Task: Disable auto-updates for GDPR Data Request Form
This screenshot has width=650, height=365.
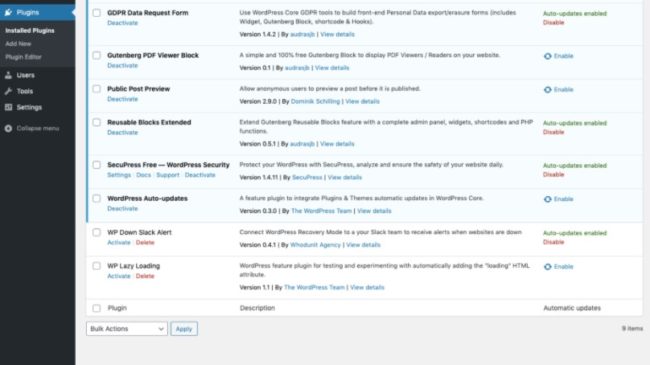Action: click(553, 22)
